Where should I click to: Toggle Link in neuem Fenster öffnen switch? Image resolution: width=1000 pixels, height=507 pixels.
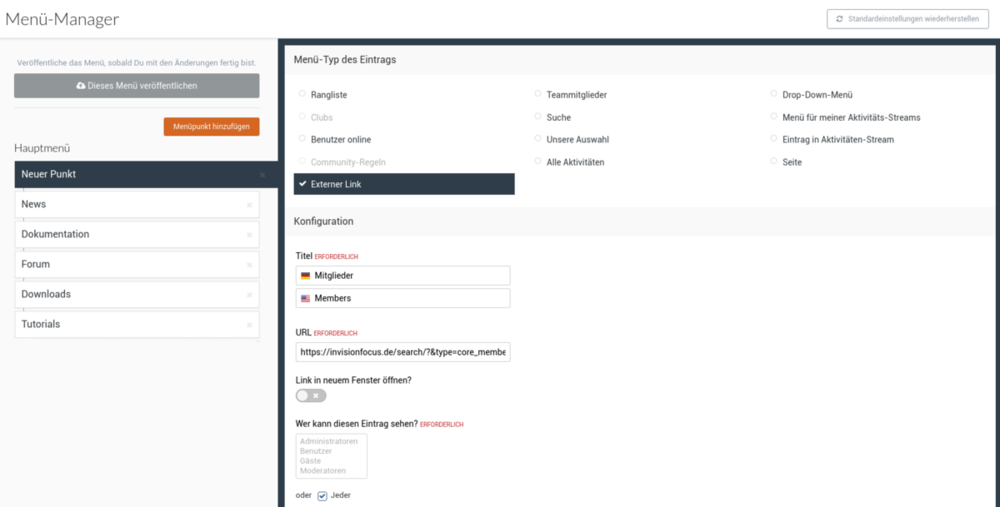(x=310, y=396)
